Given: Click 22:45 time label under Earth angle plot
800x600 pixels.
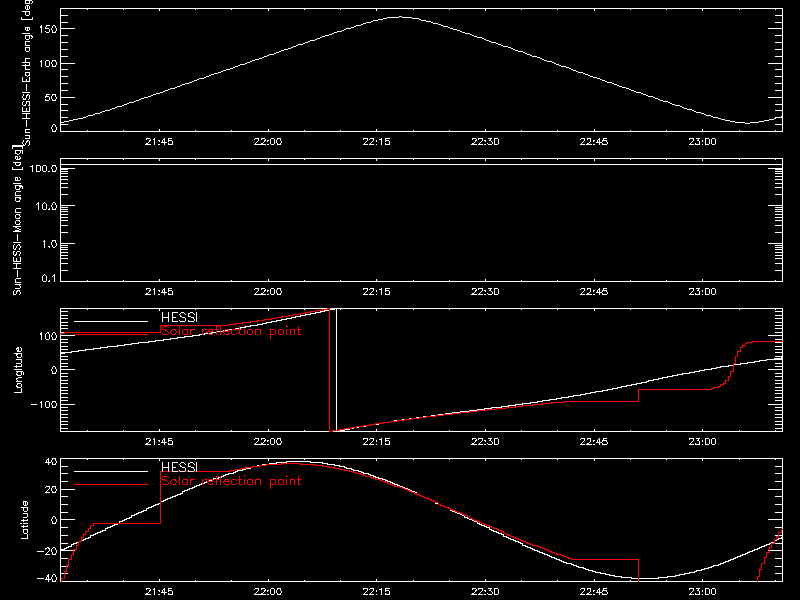Looking at the screenshot, I should click(594, 142).
